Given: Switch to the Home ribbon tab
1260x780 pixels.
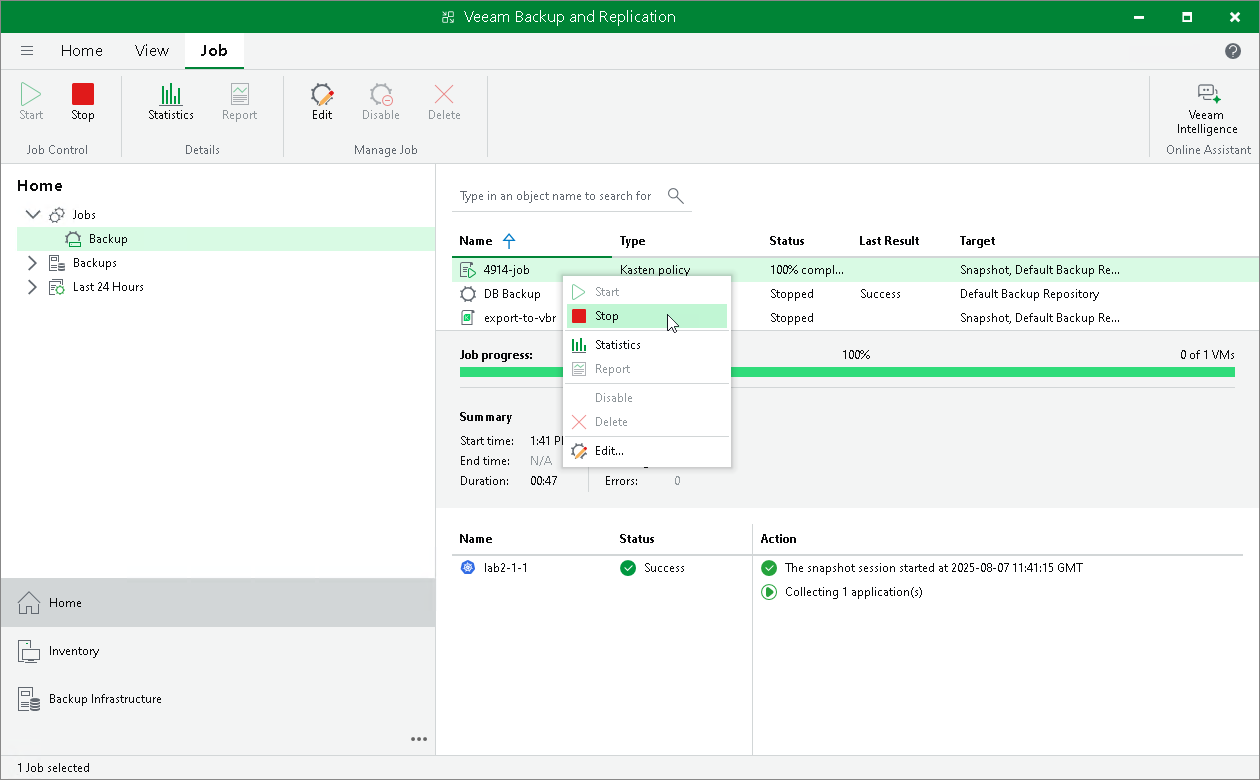Looking at the screenshot, I should [81, 51].
